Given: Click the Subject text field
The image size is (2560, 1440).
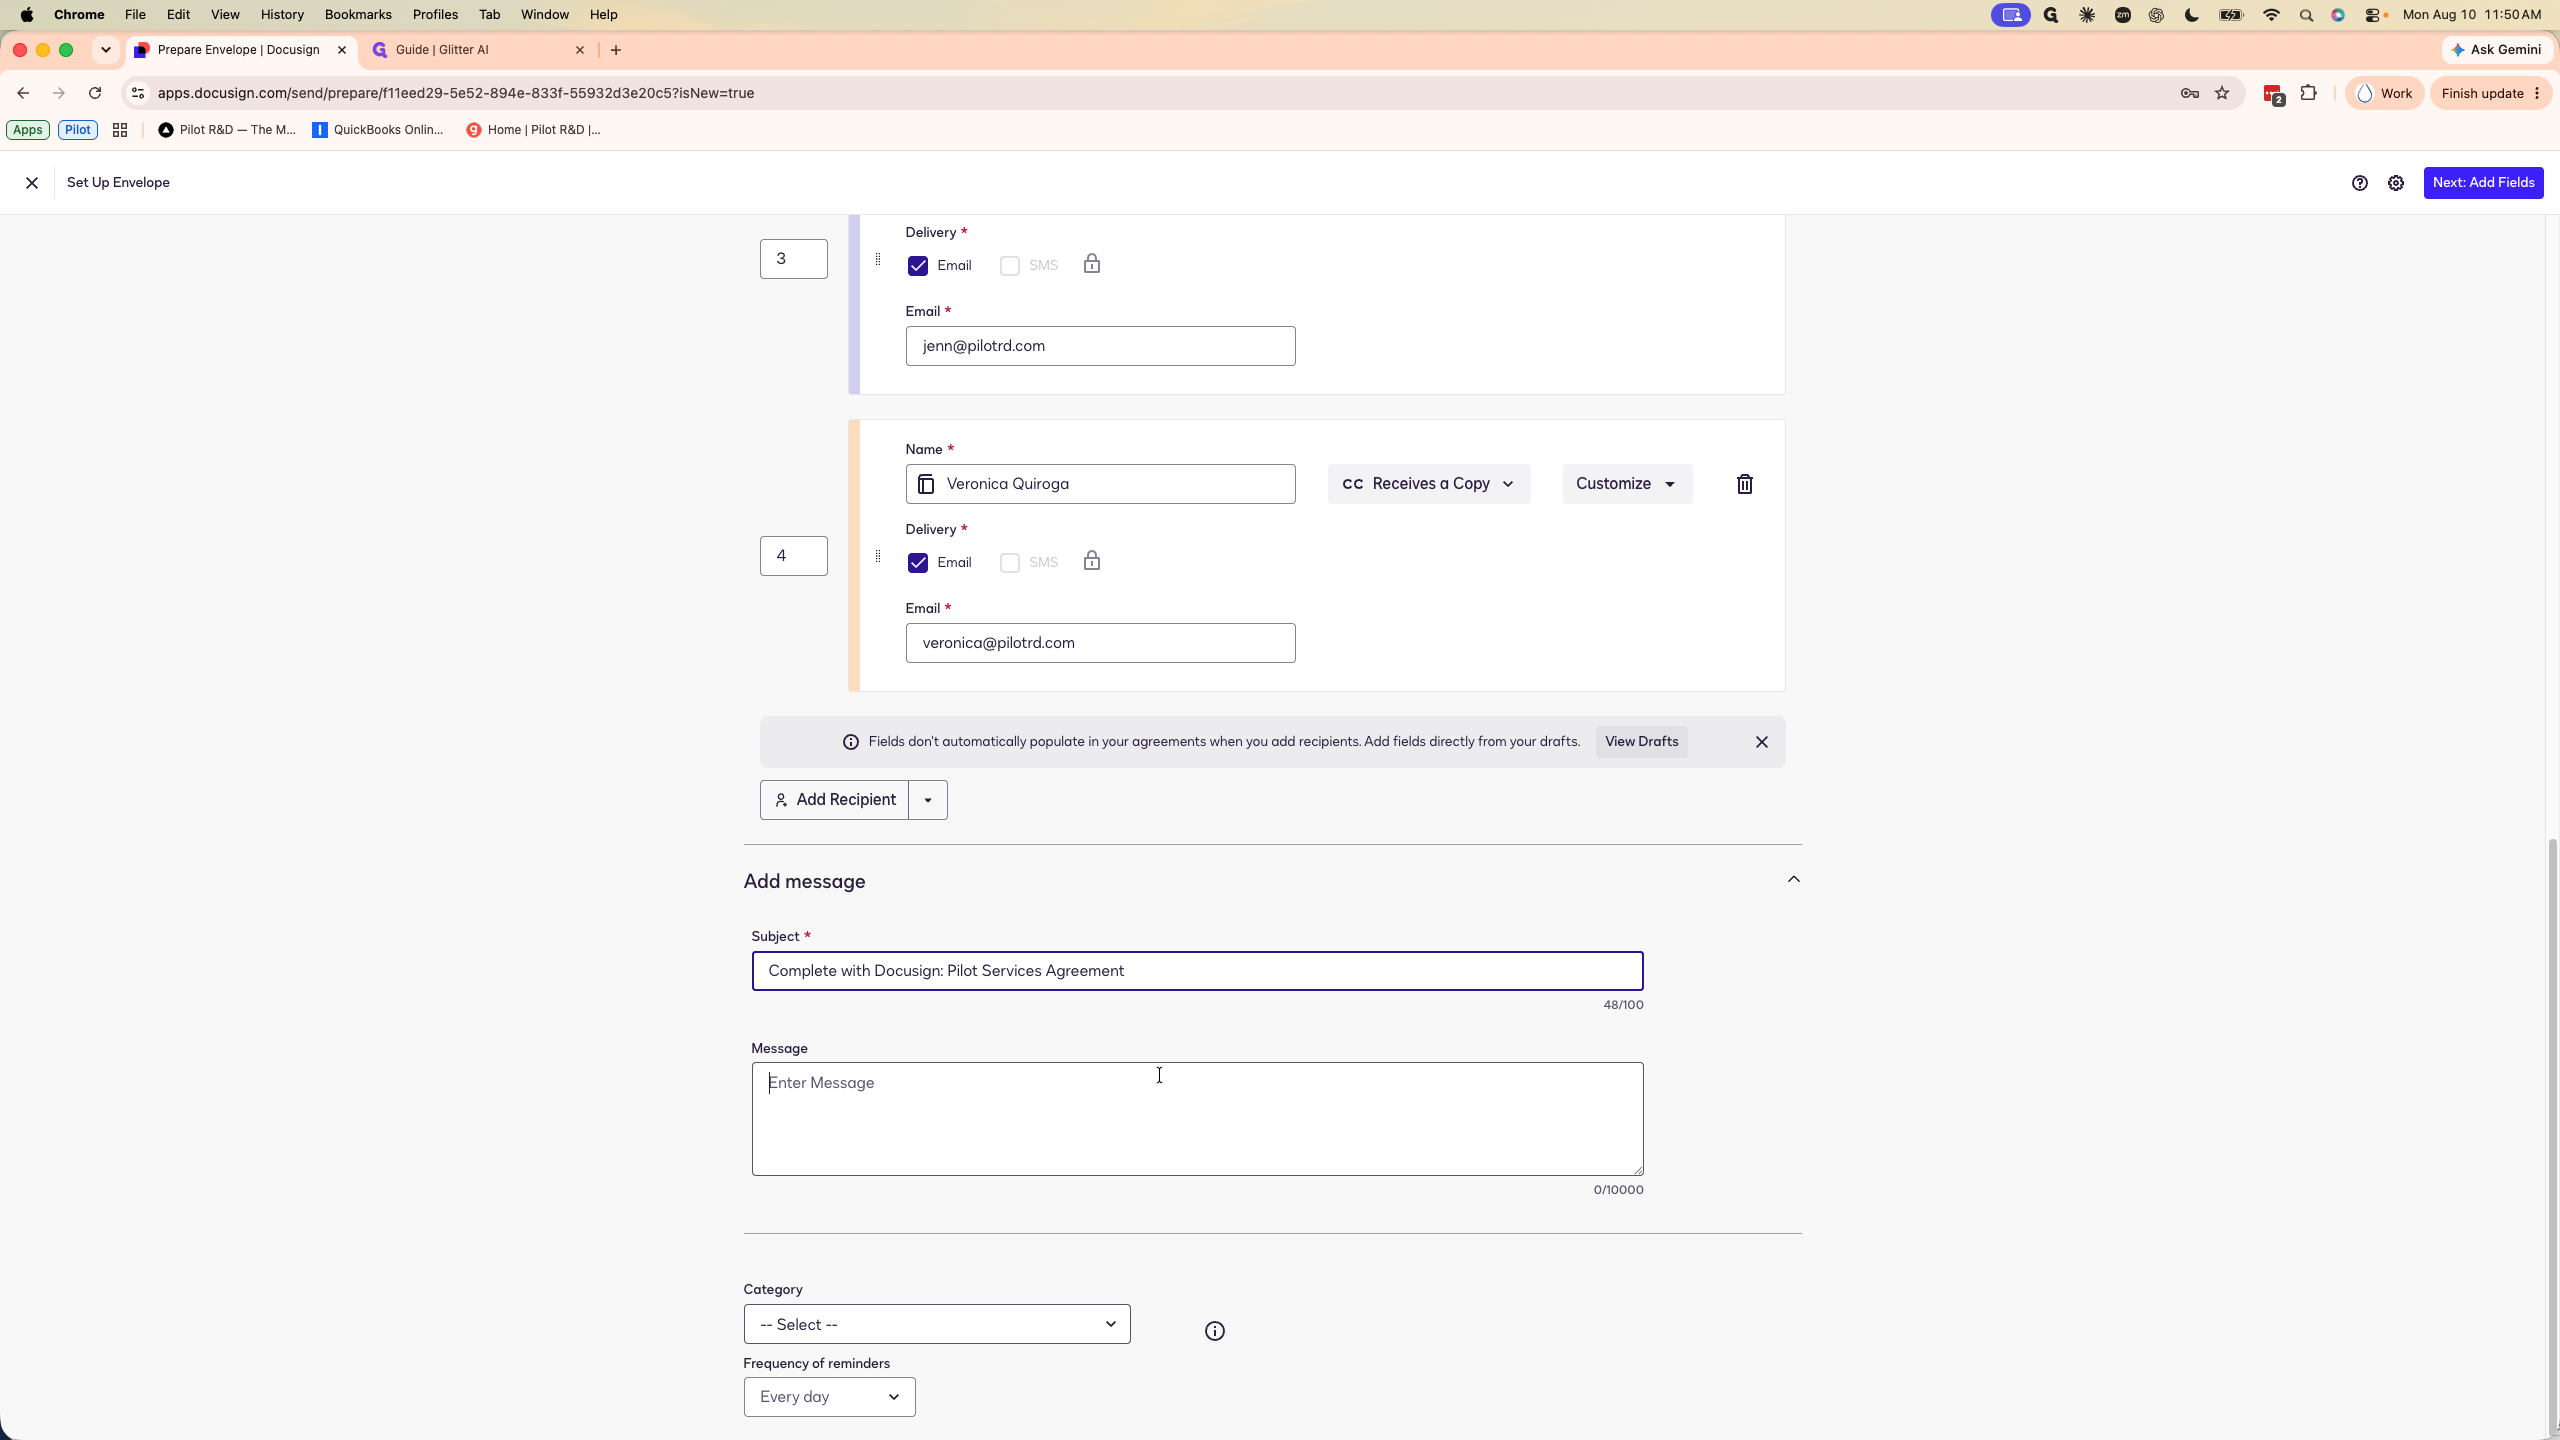Looking at the screenshot, I should (1197, 971).
